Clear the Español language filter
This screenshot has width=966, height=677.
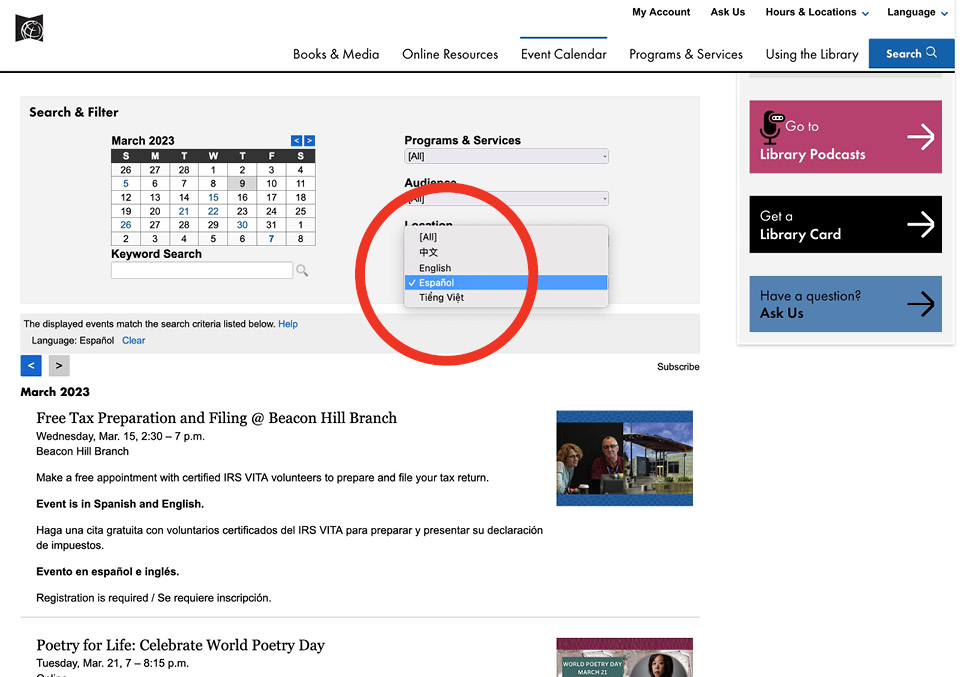[133, 340]
